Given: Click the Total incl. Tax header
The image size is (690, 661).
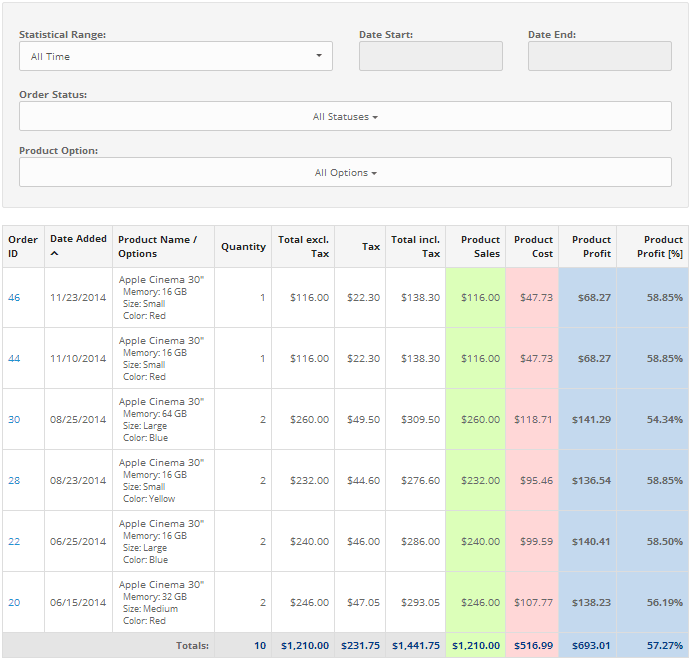Looking at the screenshot, I should coord(415,246).
